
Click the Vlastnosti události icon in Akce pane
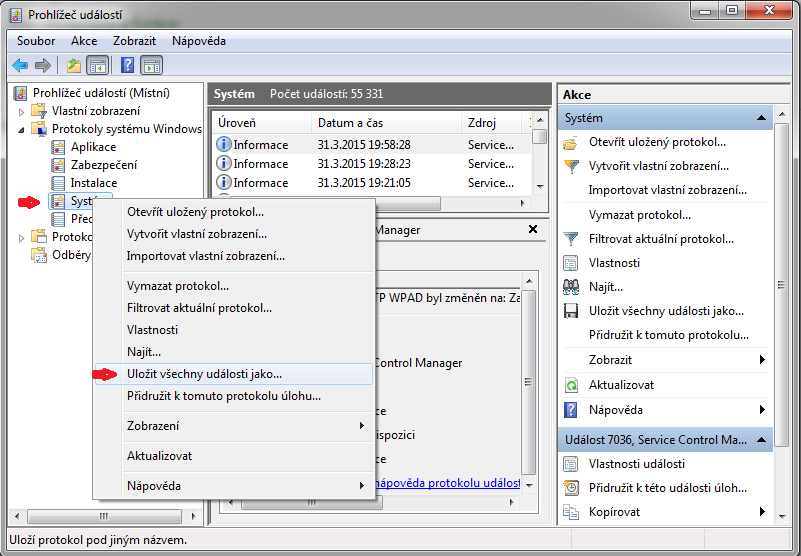pos(571,464)
